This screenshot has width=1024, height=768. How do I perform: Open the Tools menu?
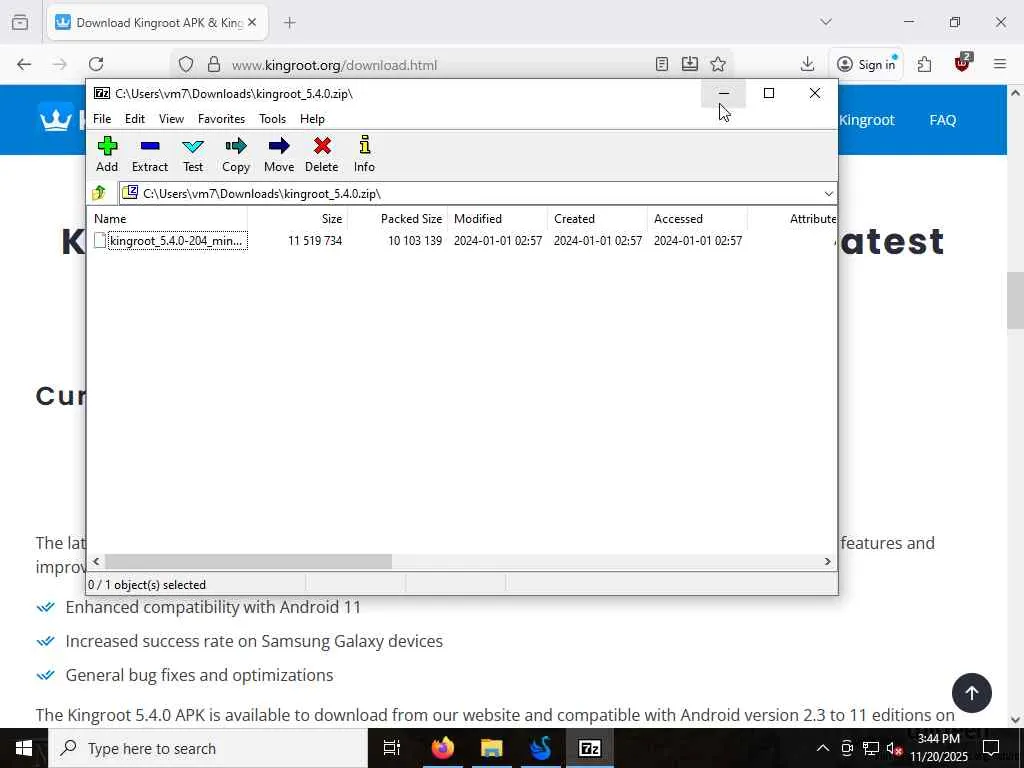tap(272, 119)
